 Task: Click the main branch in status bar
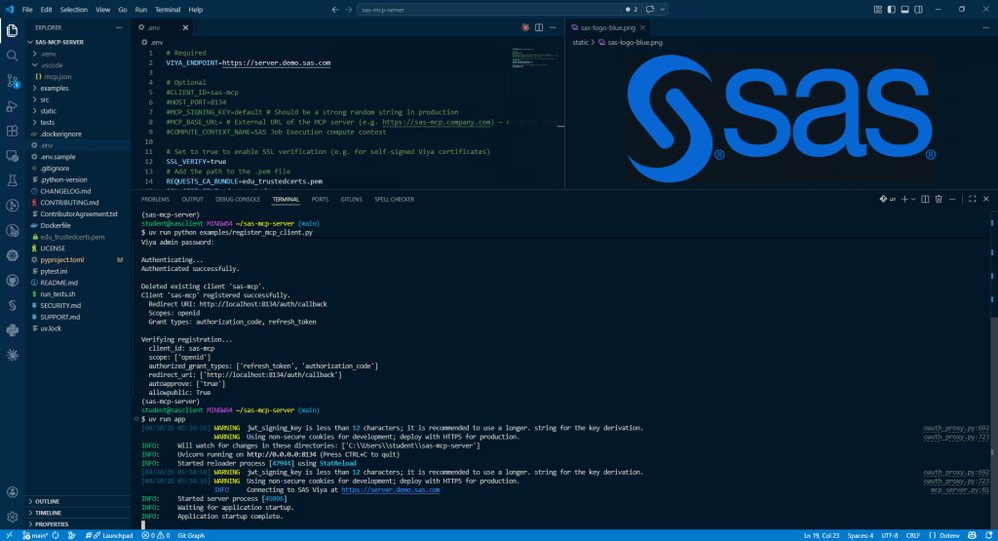tap(36, 535)
